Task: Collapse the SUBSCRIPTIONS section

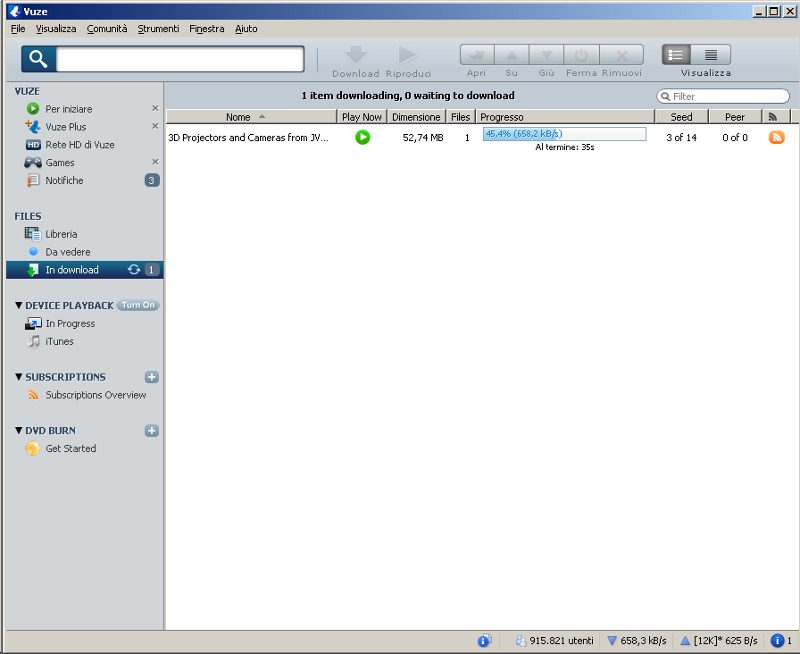Action: (18, 378)
